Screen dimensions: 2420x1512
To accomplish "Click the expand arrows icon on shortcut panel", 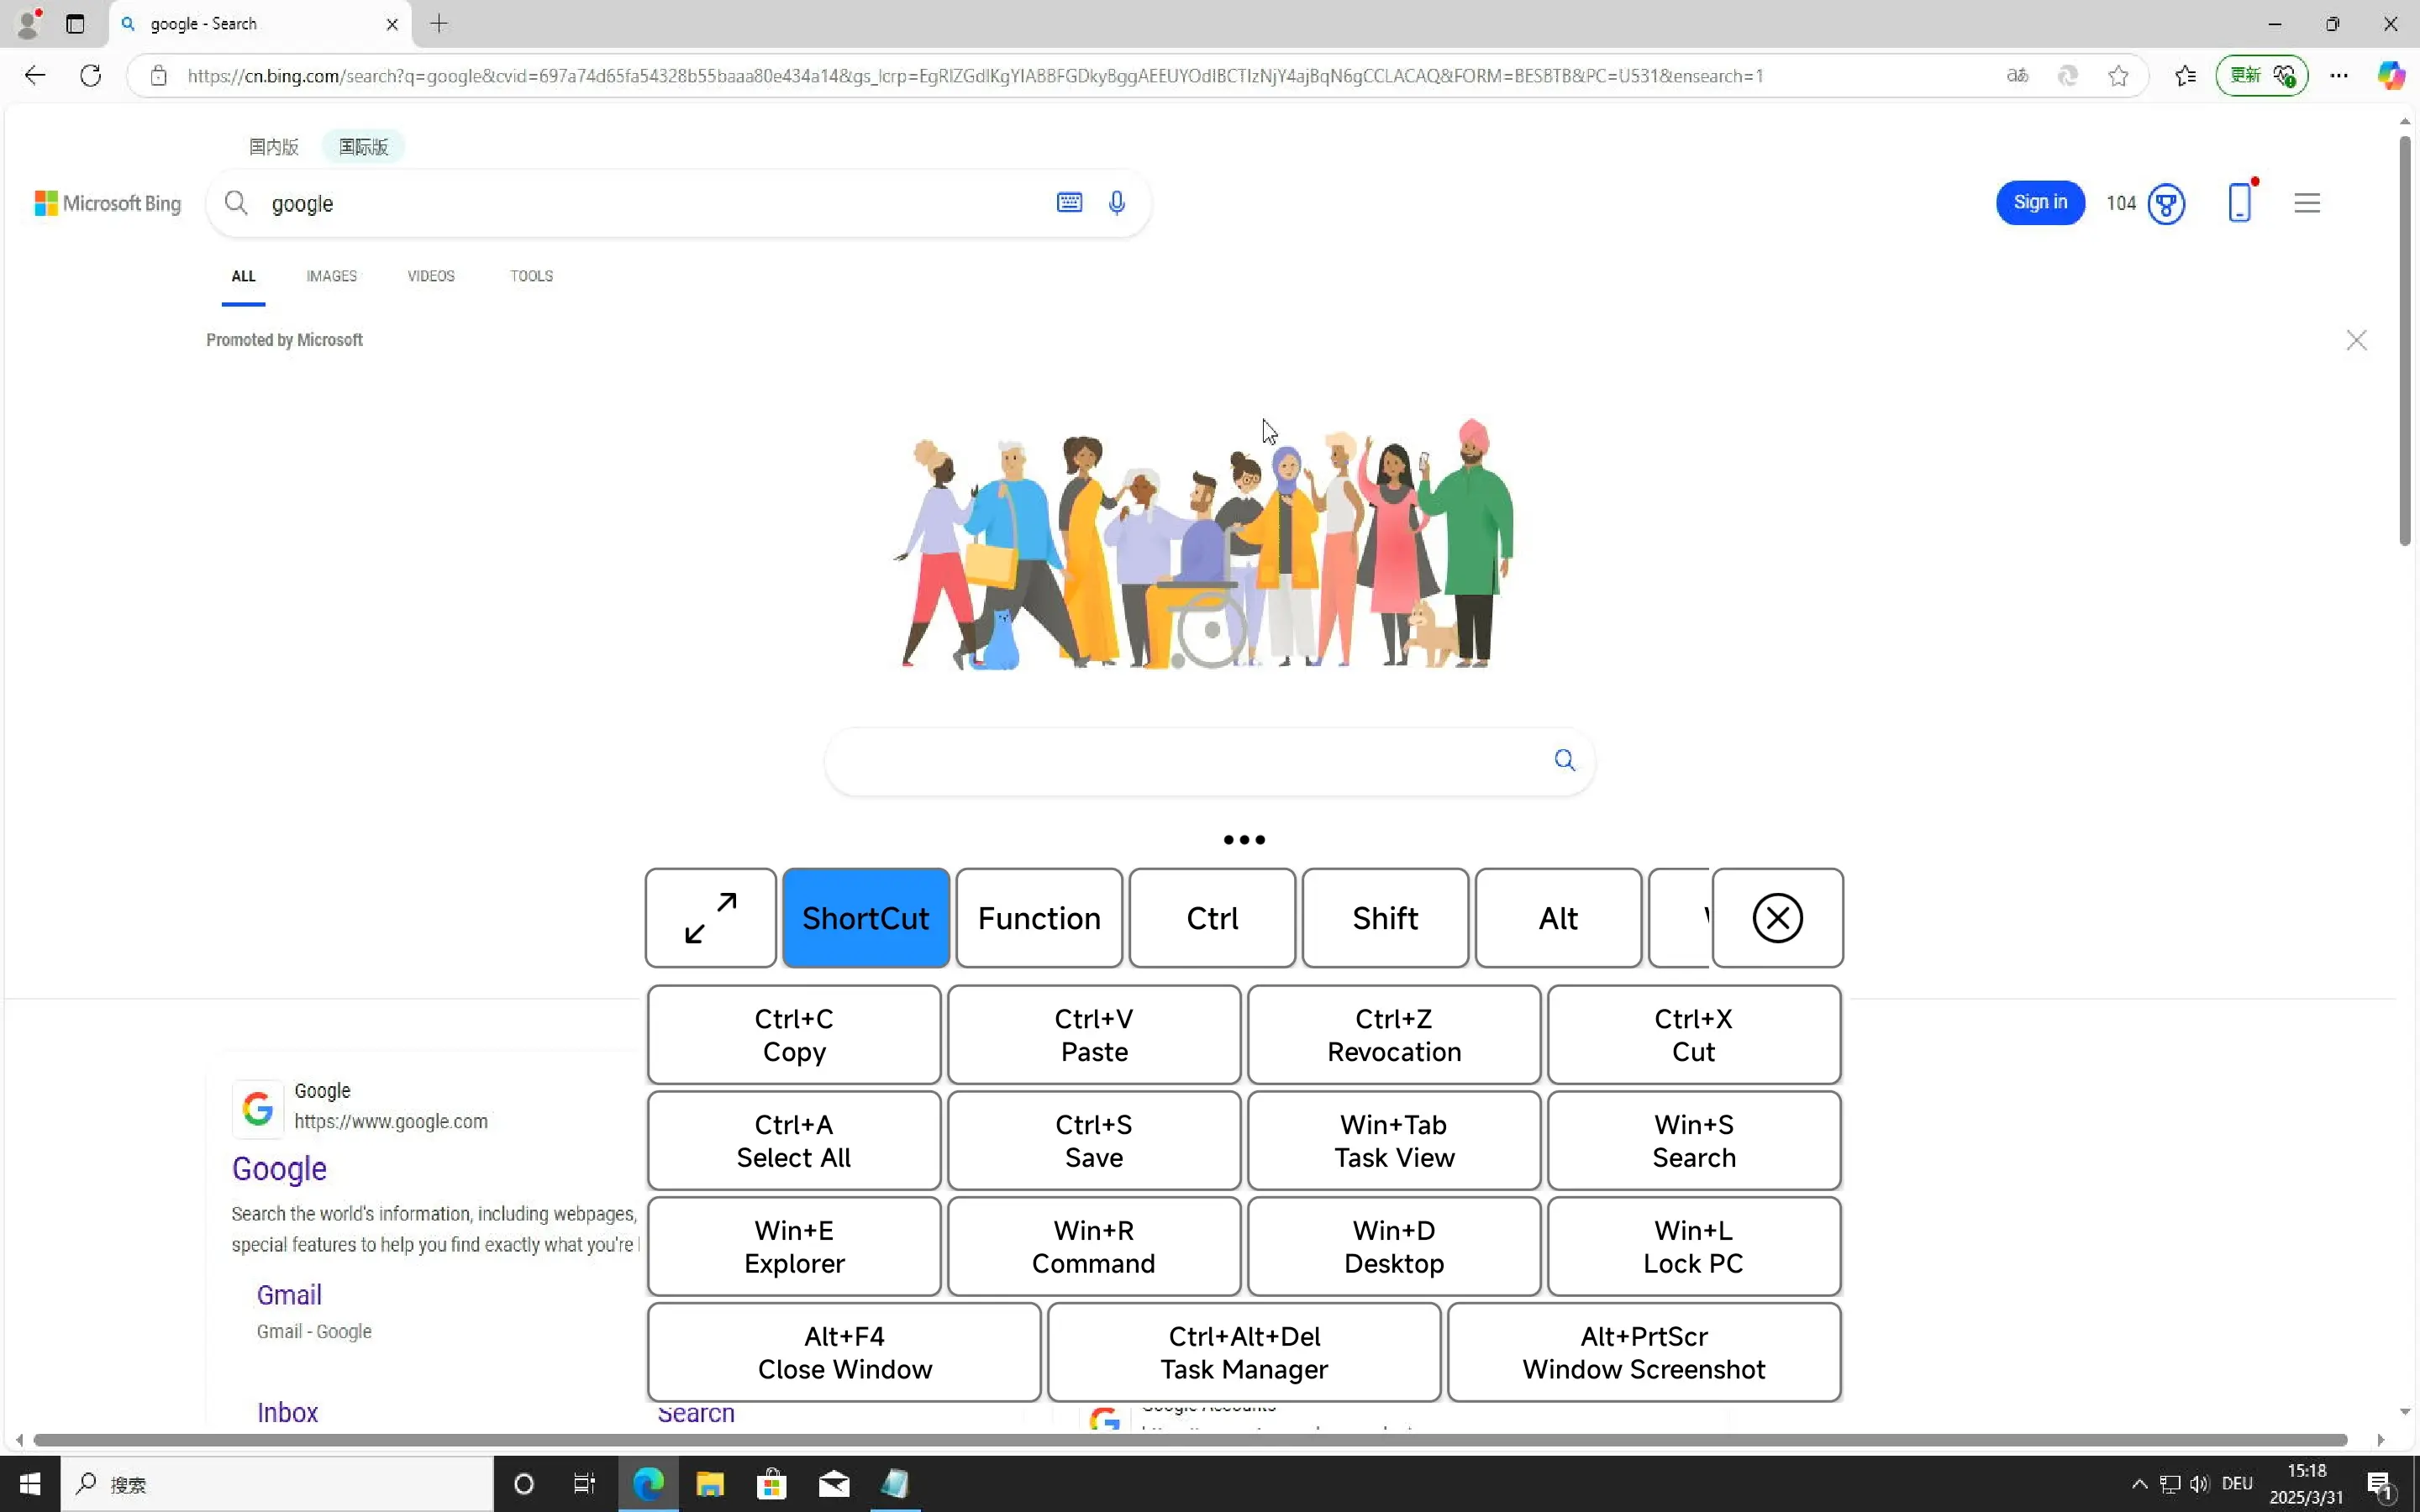I will 710,917.
